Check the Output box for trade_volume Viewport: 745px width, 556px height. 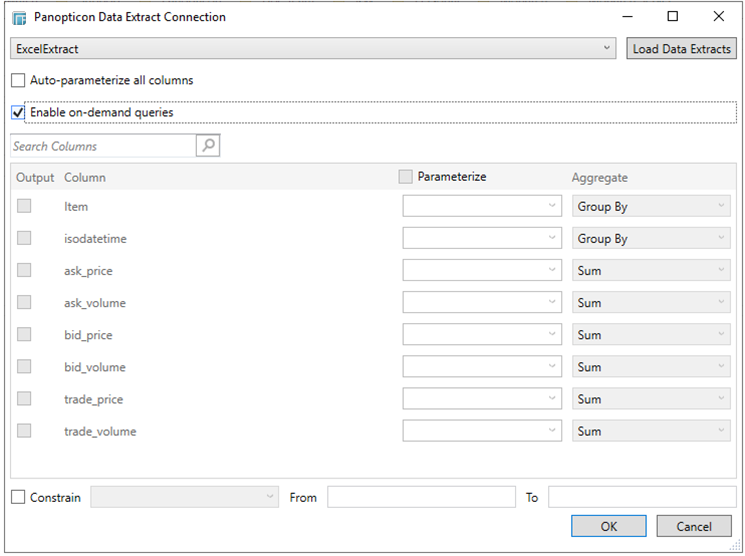click(x=24, y=431)
